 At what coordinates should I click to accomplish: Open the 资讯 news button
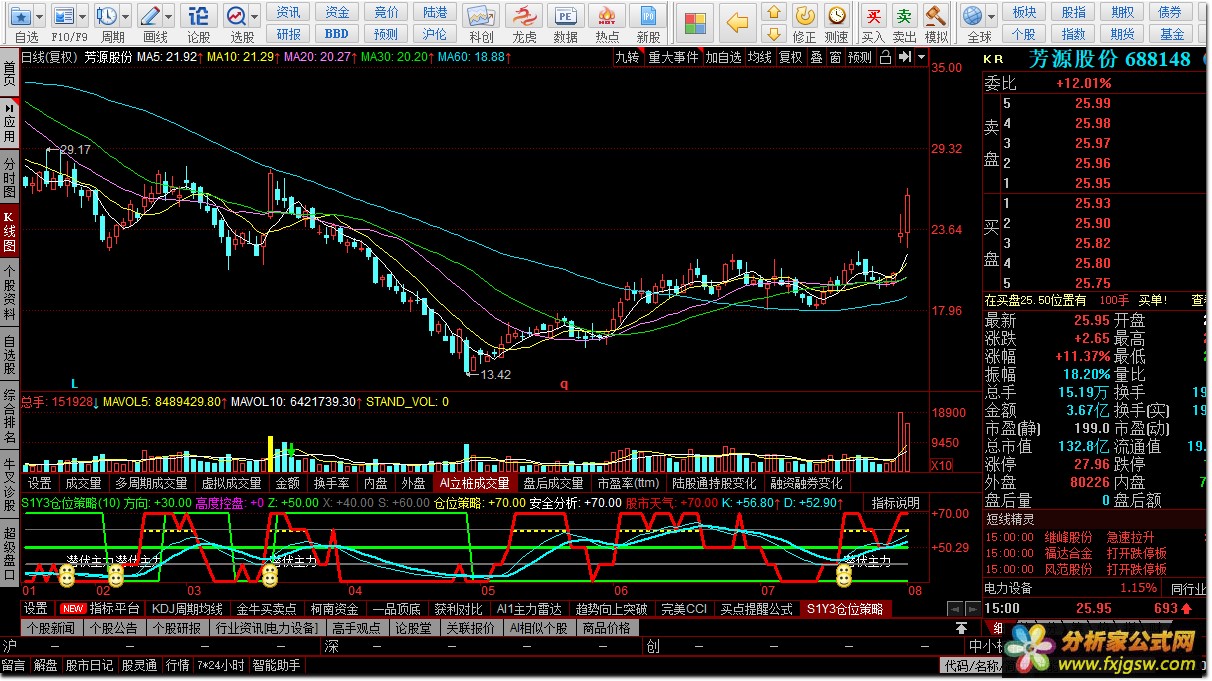click(x=289, y=12)
